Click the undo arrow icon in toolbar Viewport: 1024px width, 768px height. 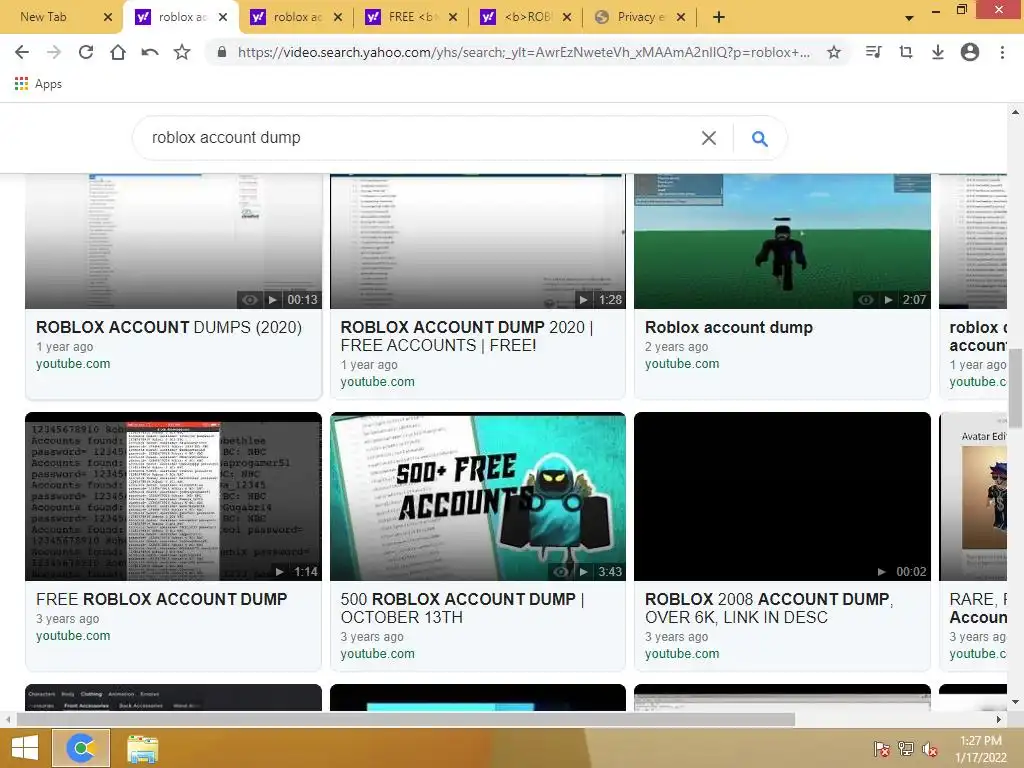coord(150,52)
